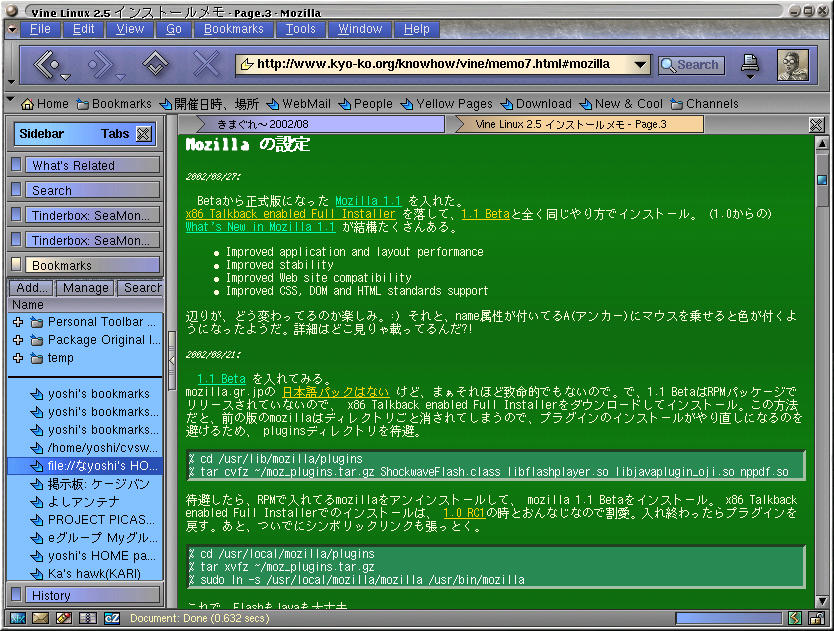Close the current browser tab using X at tab bar
The width and height of the screenshot is (834, 631).
click(816, 125)
